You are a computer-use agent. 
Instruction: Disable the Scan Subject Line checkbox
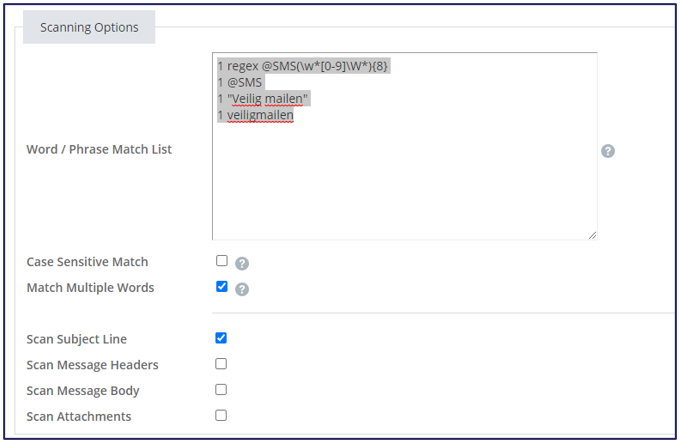coord(221,338)
